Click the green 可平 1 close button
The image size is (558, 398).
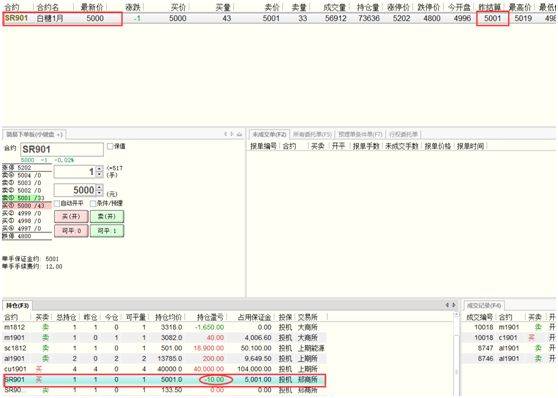[x=107, y=231]
